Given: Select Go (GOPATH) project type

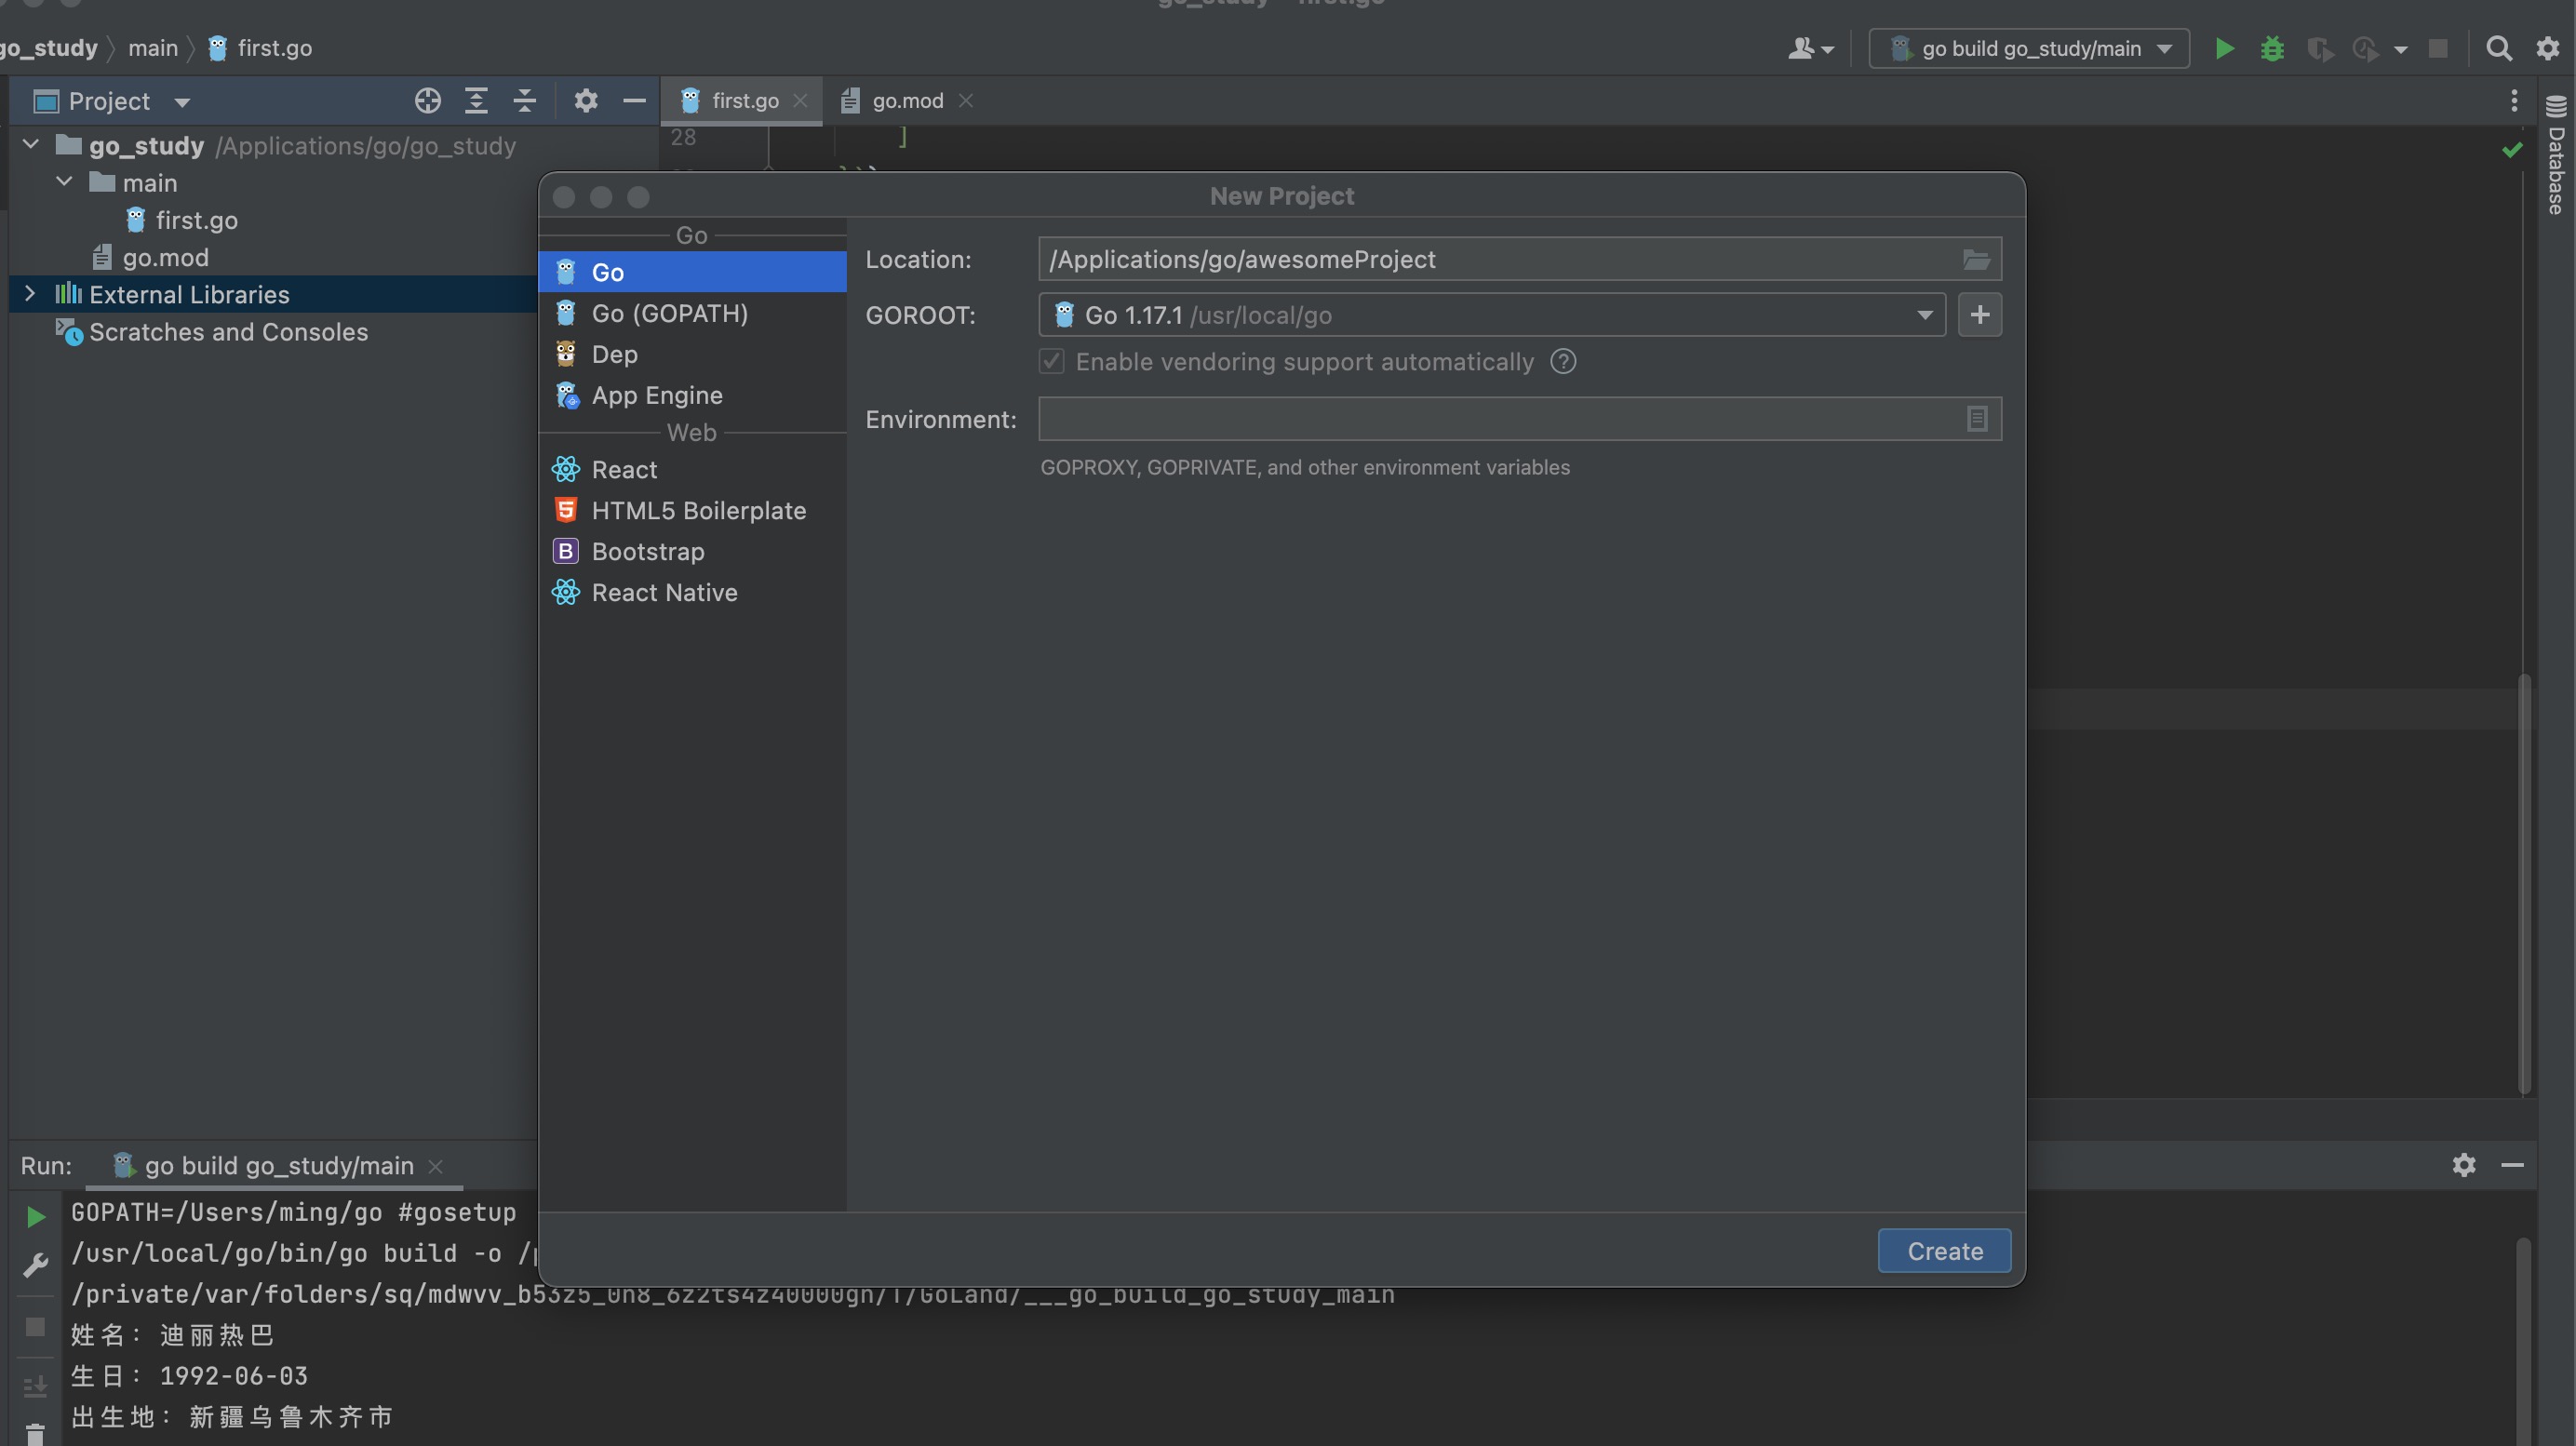Looking at the screenshot, I should (x=669, y=314).
